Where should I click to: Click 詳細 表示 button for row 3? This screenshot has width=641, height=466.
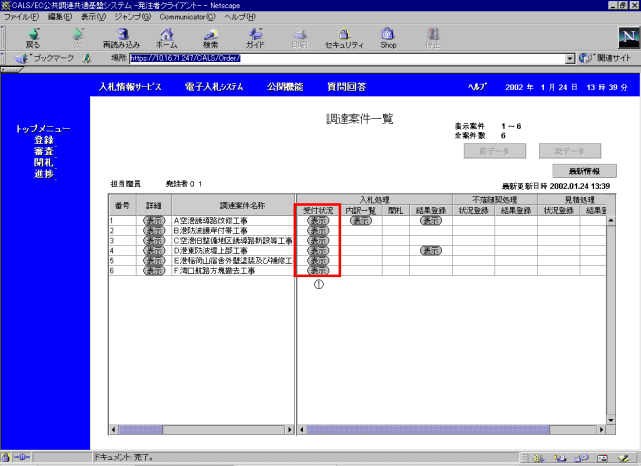coord(154,240)
